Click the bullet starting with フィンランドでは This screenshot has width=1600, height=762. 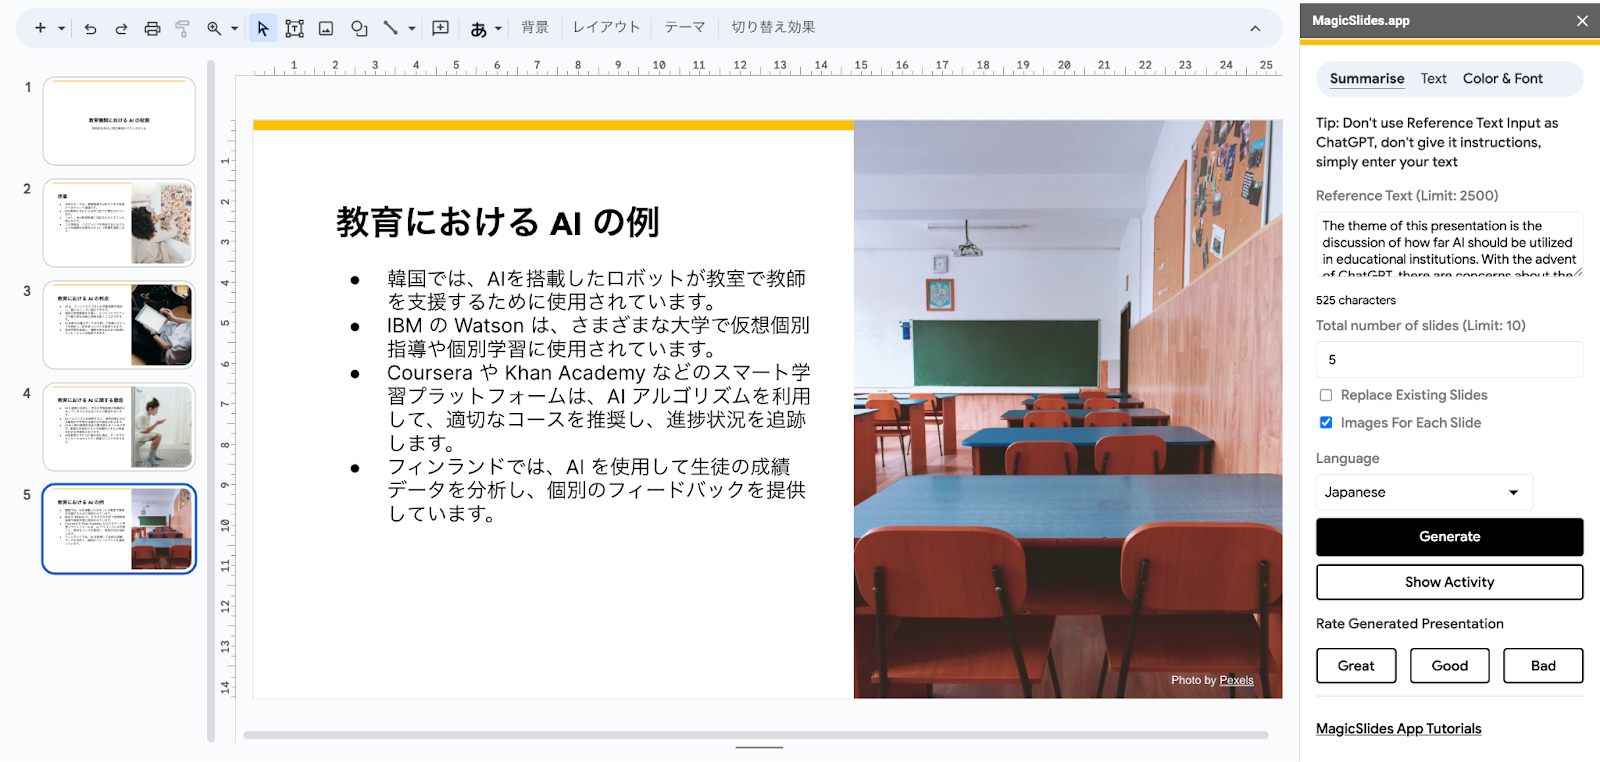(598, 491)
